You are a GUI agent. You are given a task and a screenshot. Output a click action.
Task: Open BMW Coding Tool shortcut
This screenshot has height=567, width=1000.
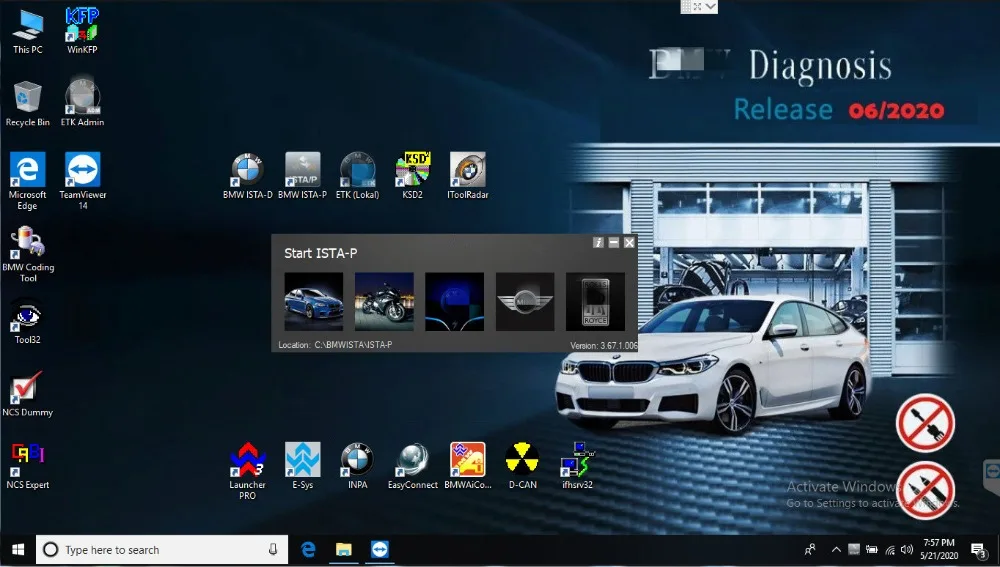[27, 254]
